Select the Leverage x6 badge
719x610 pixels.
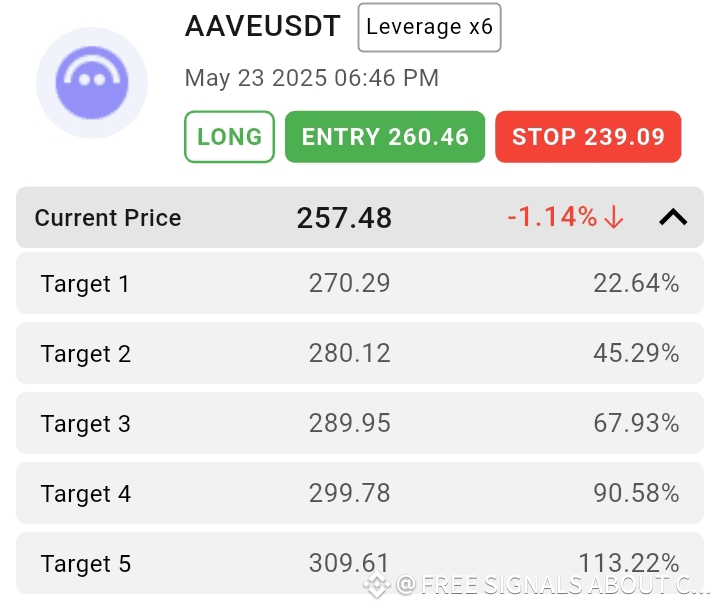coord(429,27)
